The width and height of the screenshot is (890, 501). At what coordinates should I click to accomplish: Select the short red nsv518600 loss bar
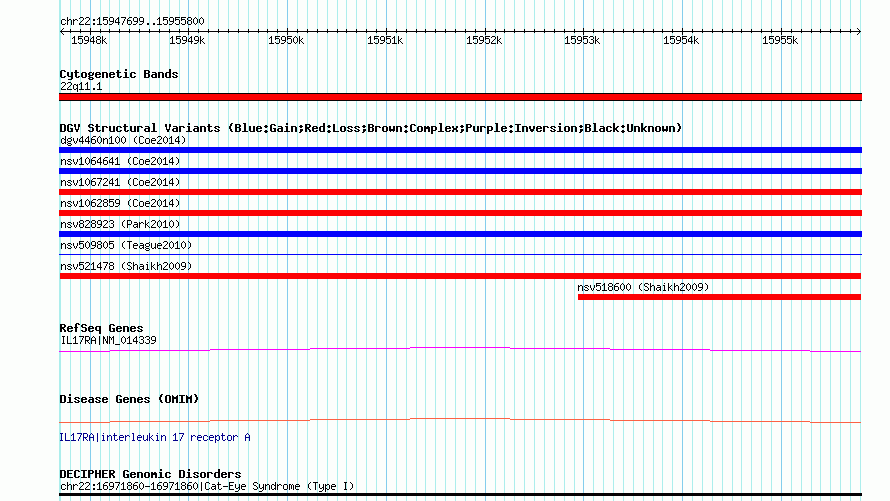(x=719, y=297)
